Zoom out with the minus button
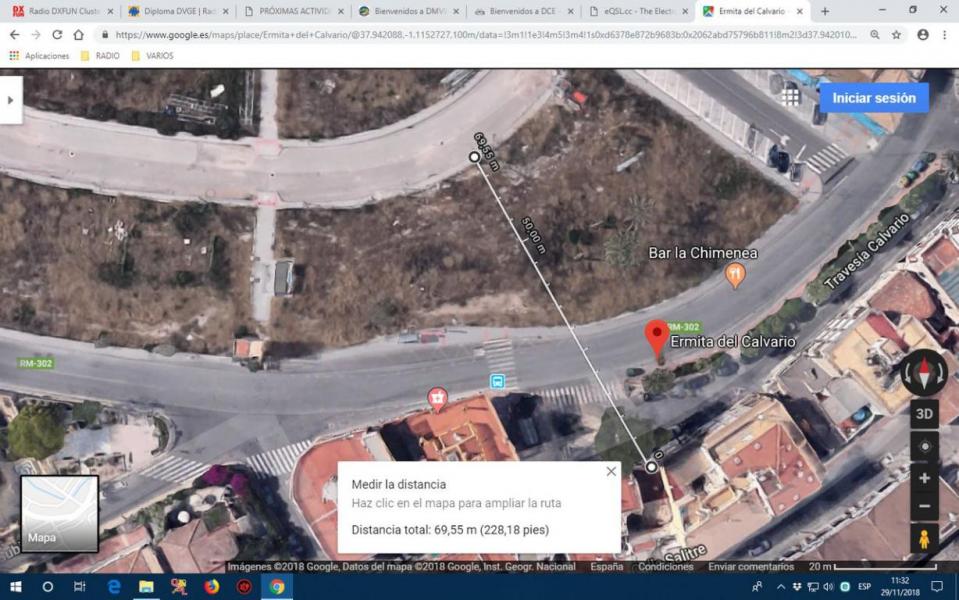959x600 pixels. point(924,506)
